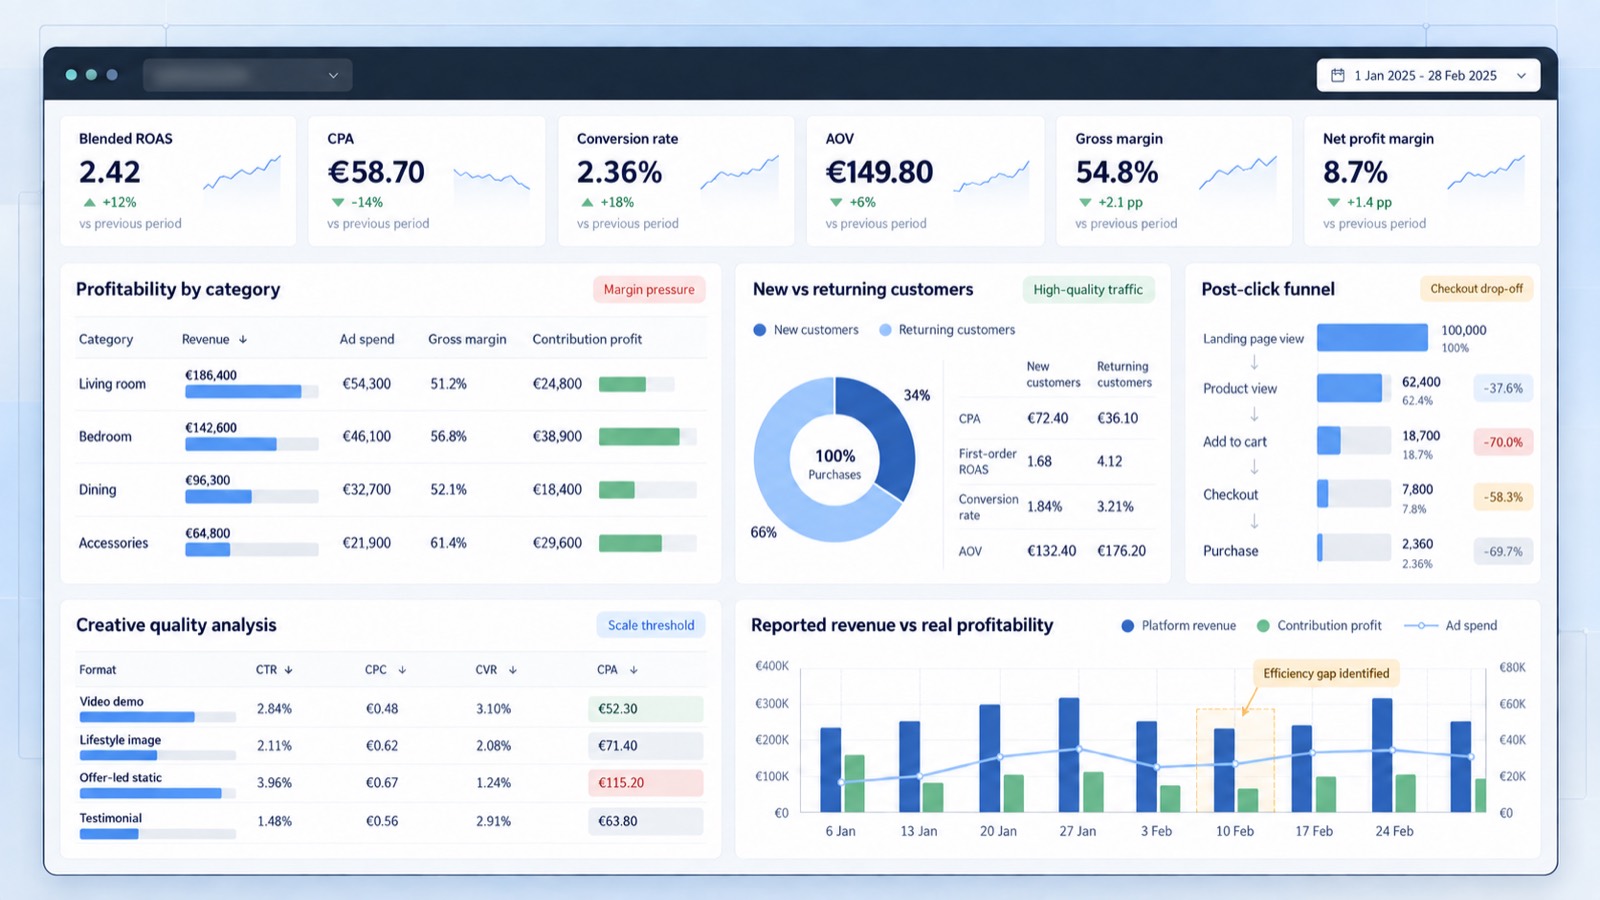Click the Gross margin trend arrow icon
This screenshot has height=900, width=1600.
coord(1085,203)
